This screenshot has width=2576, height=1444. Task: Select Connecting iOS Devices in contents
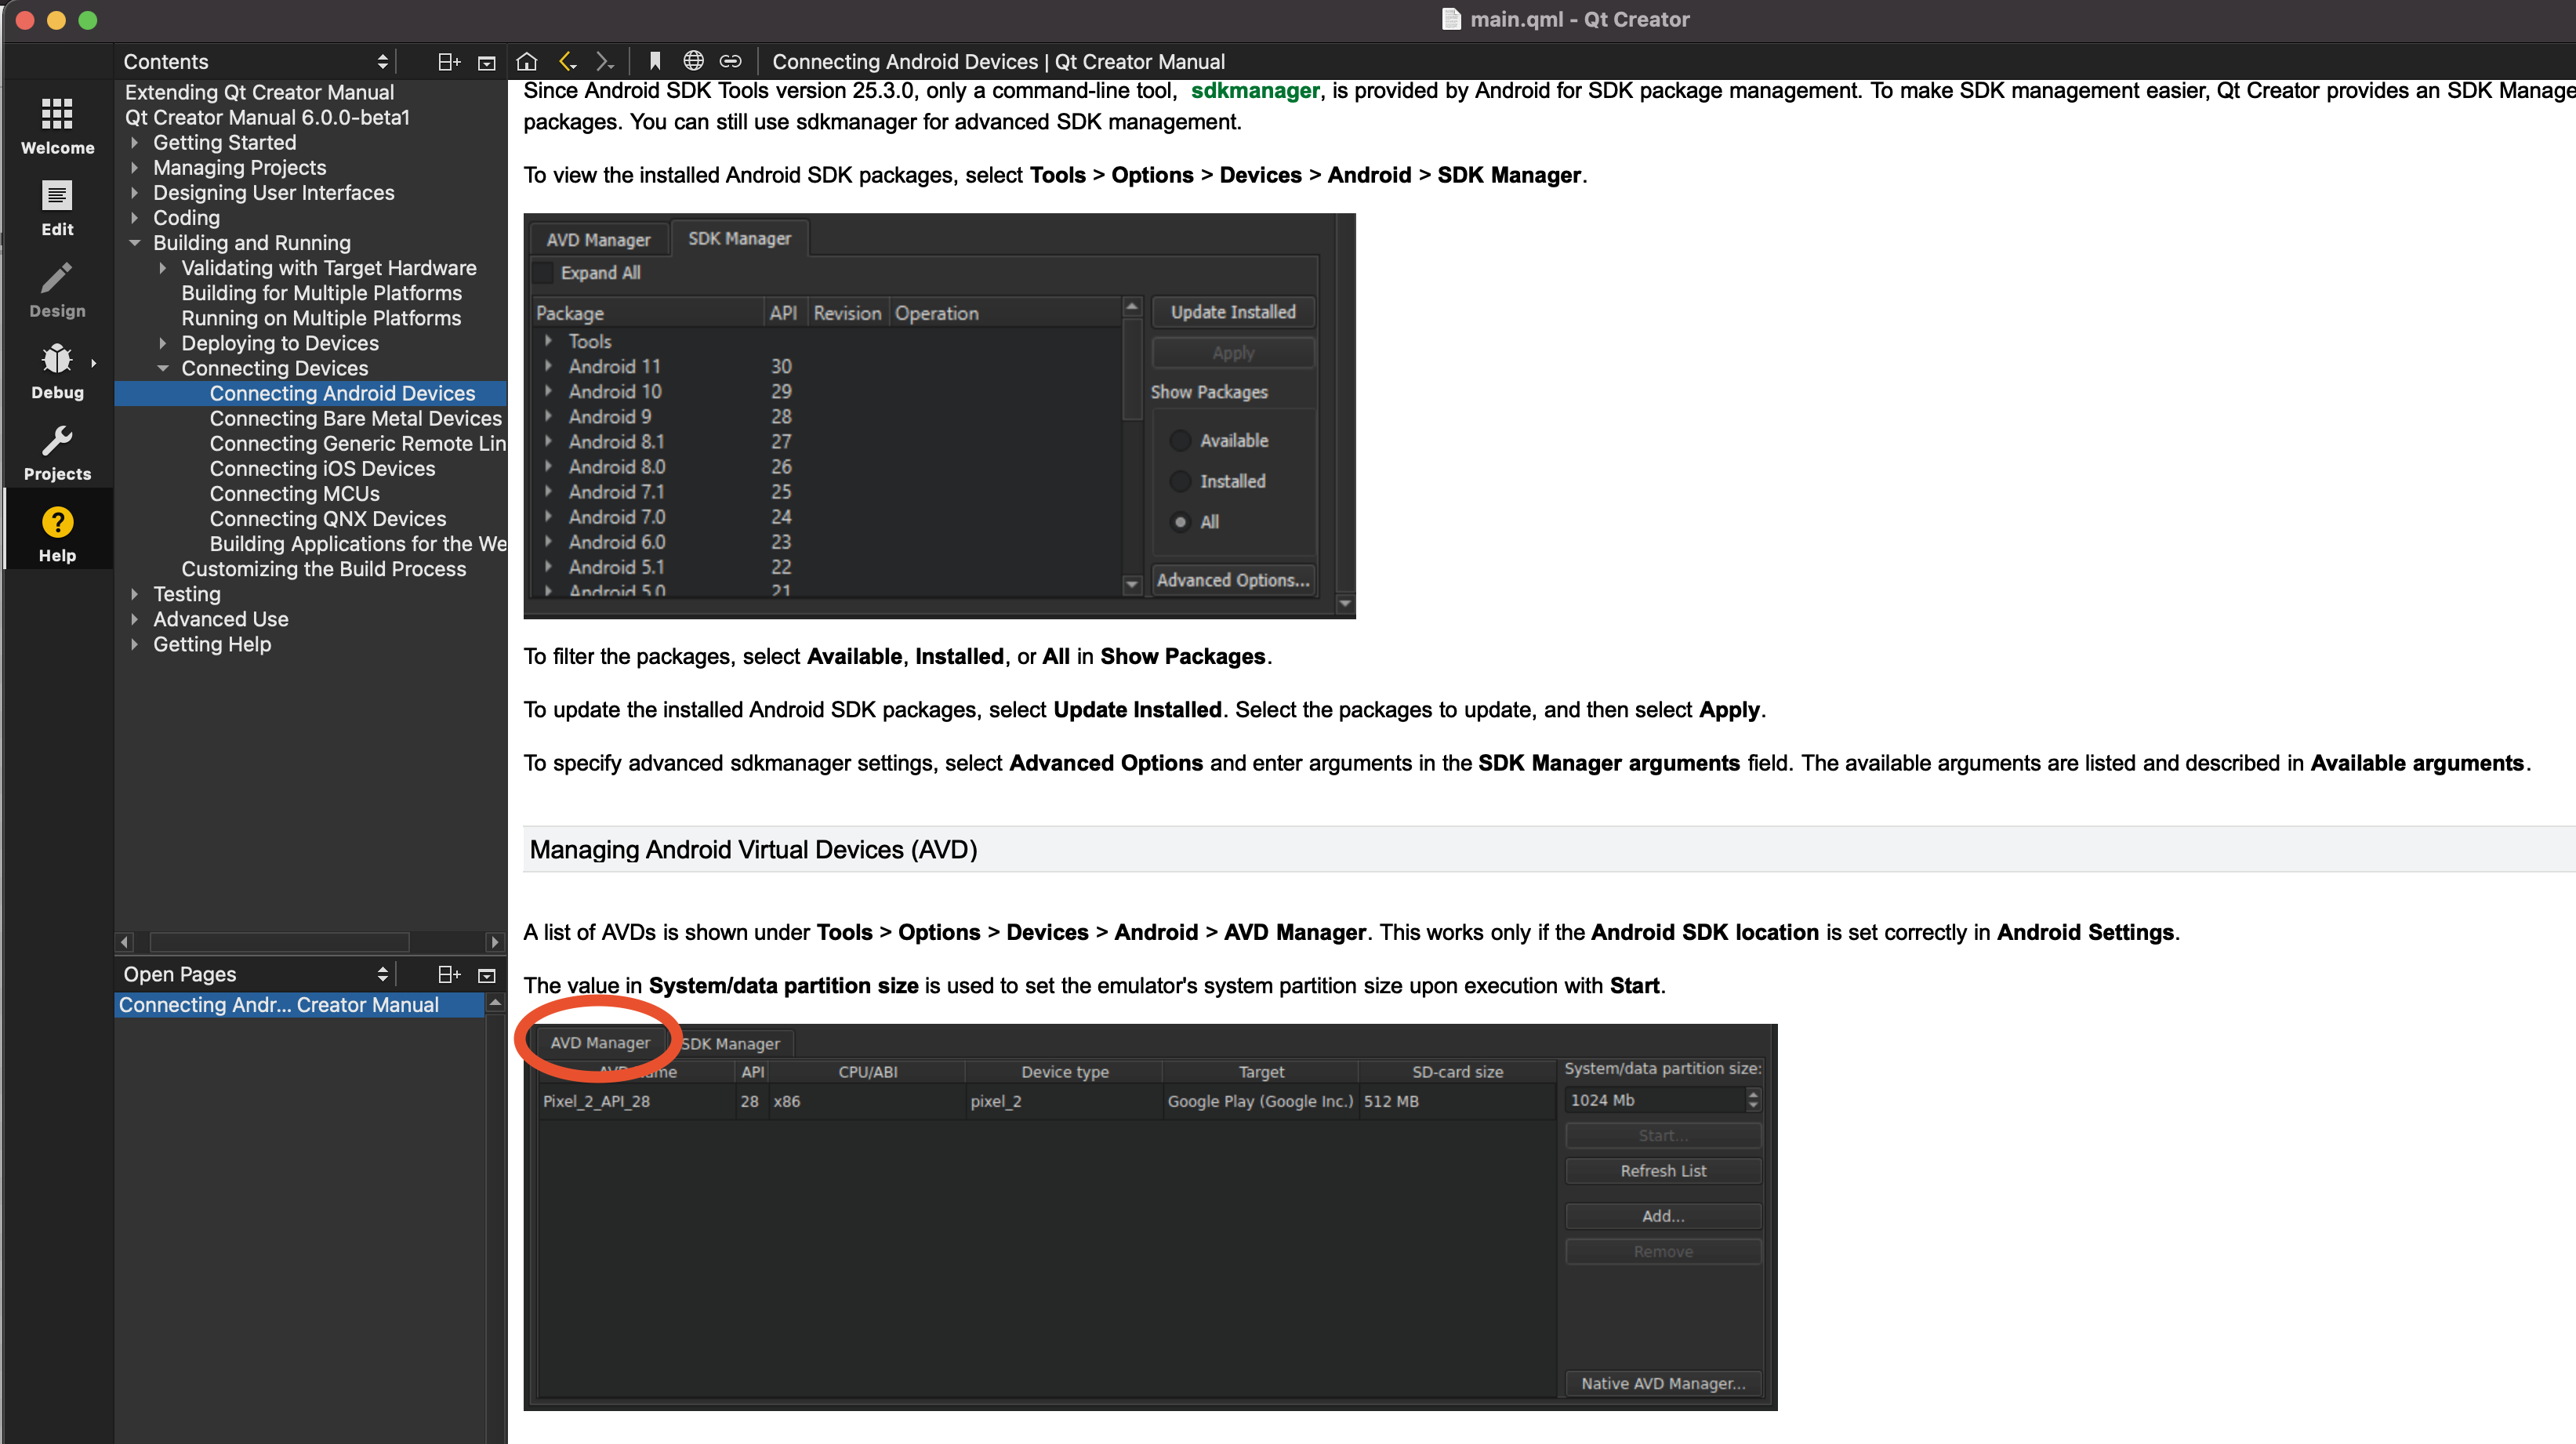coord(322,468)
